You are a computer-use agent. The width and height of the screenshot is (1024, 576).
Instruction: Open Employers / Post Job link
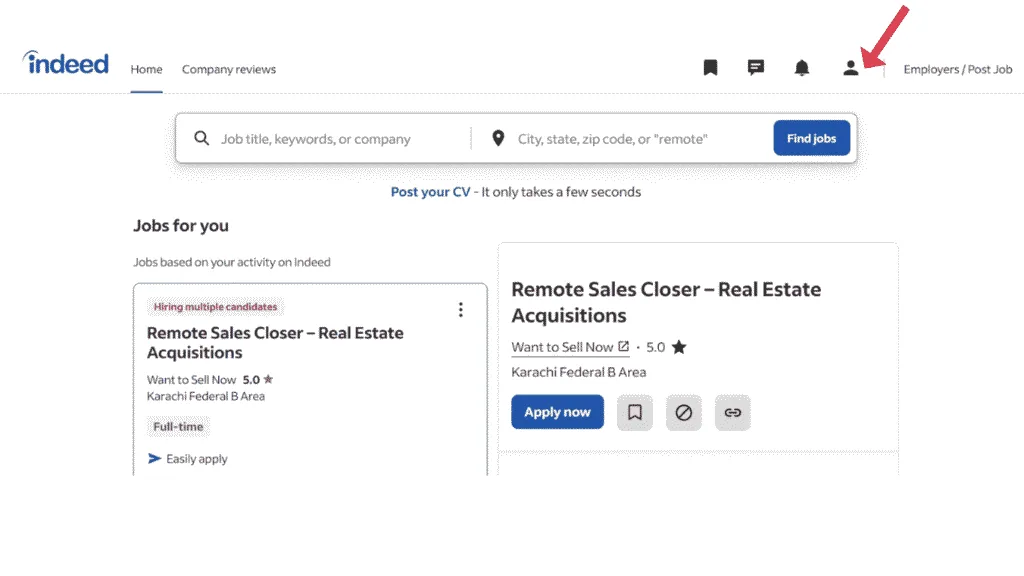pos(957,70)
